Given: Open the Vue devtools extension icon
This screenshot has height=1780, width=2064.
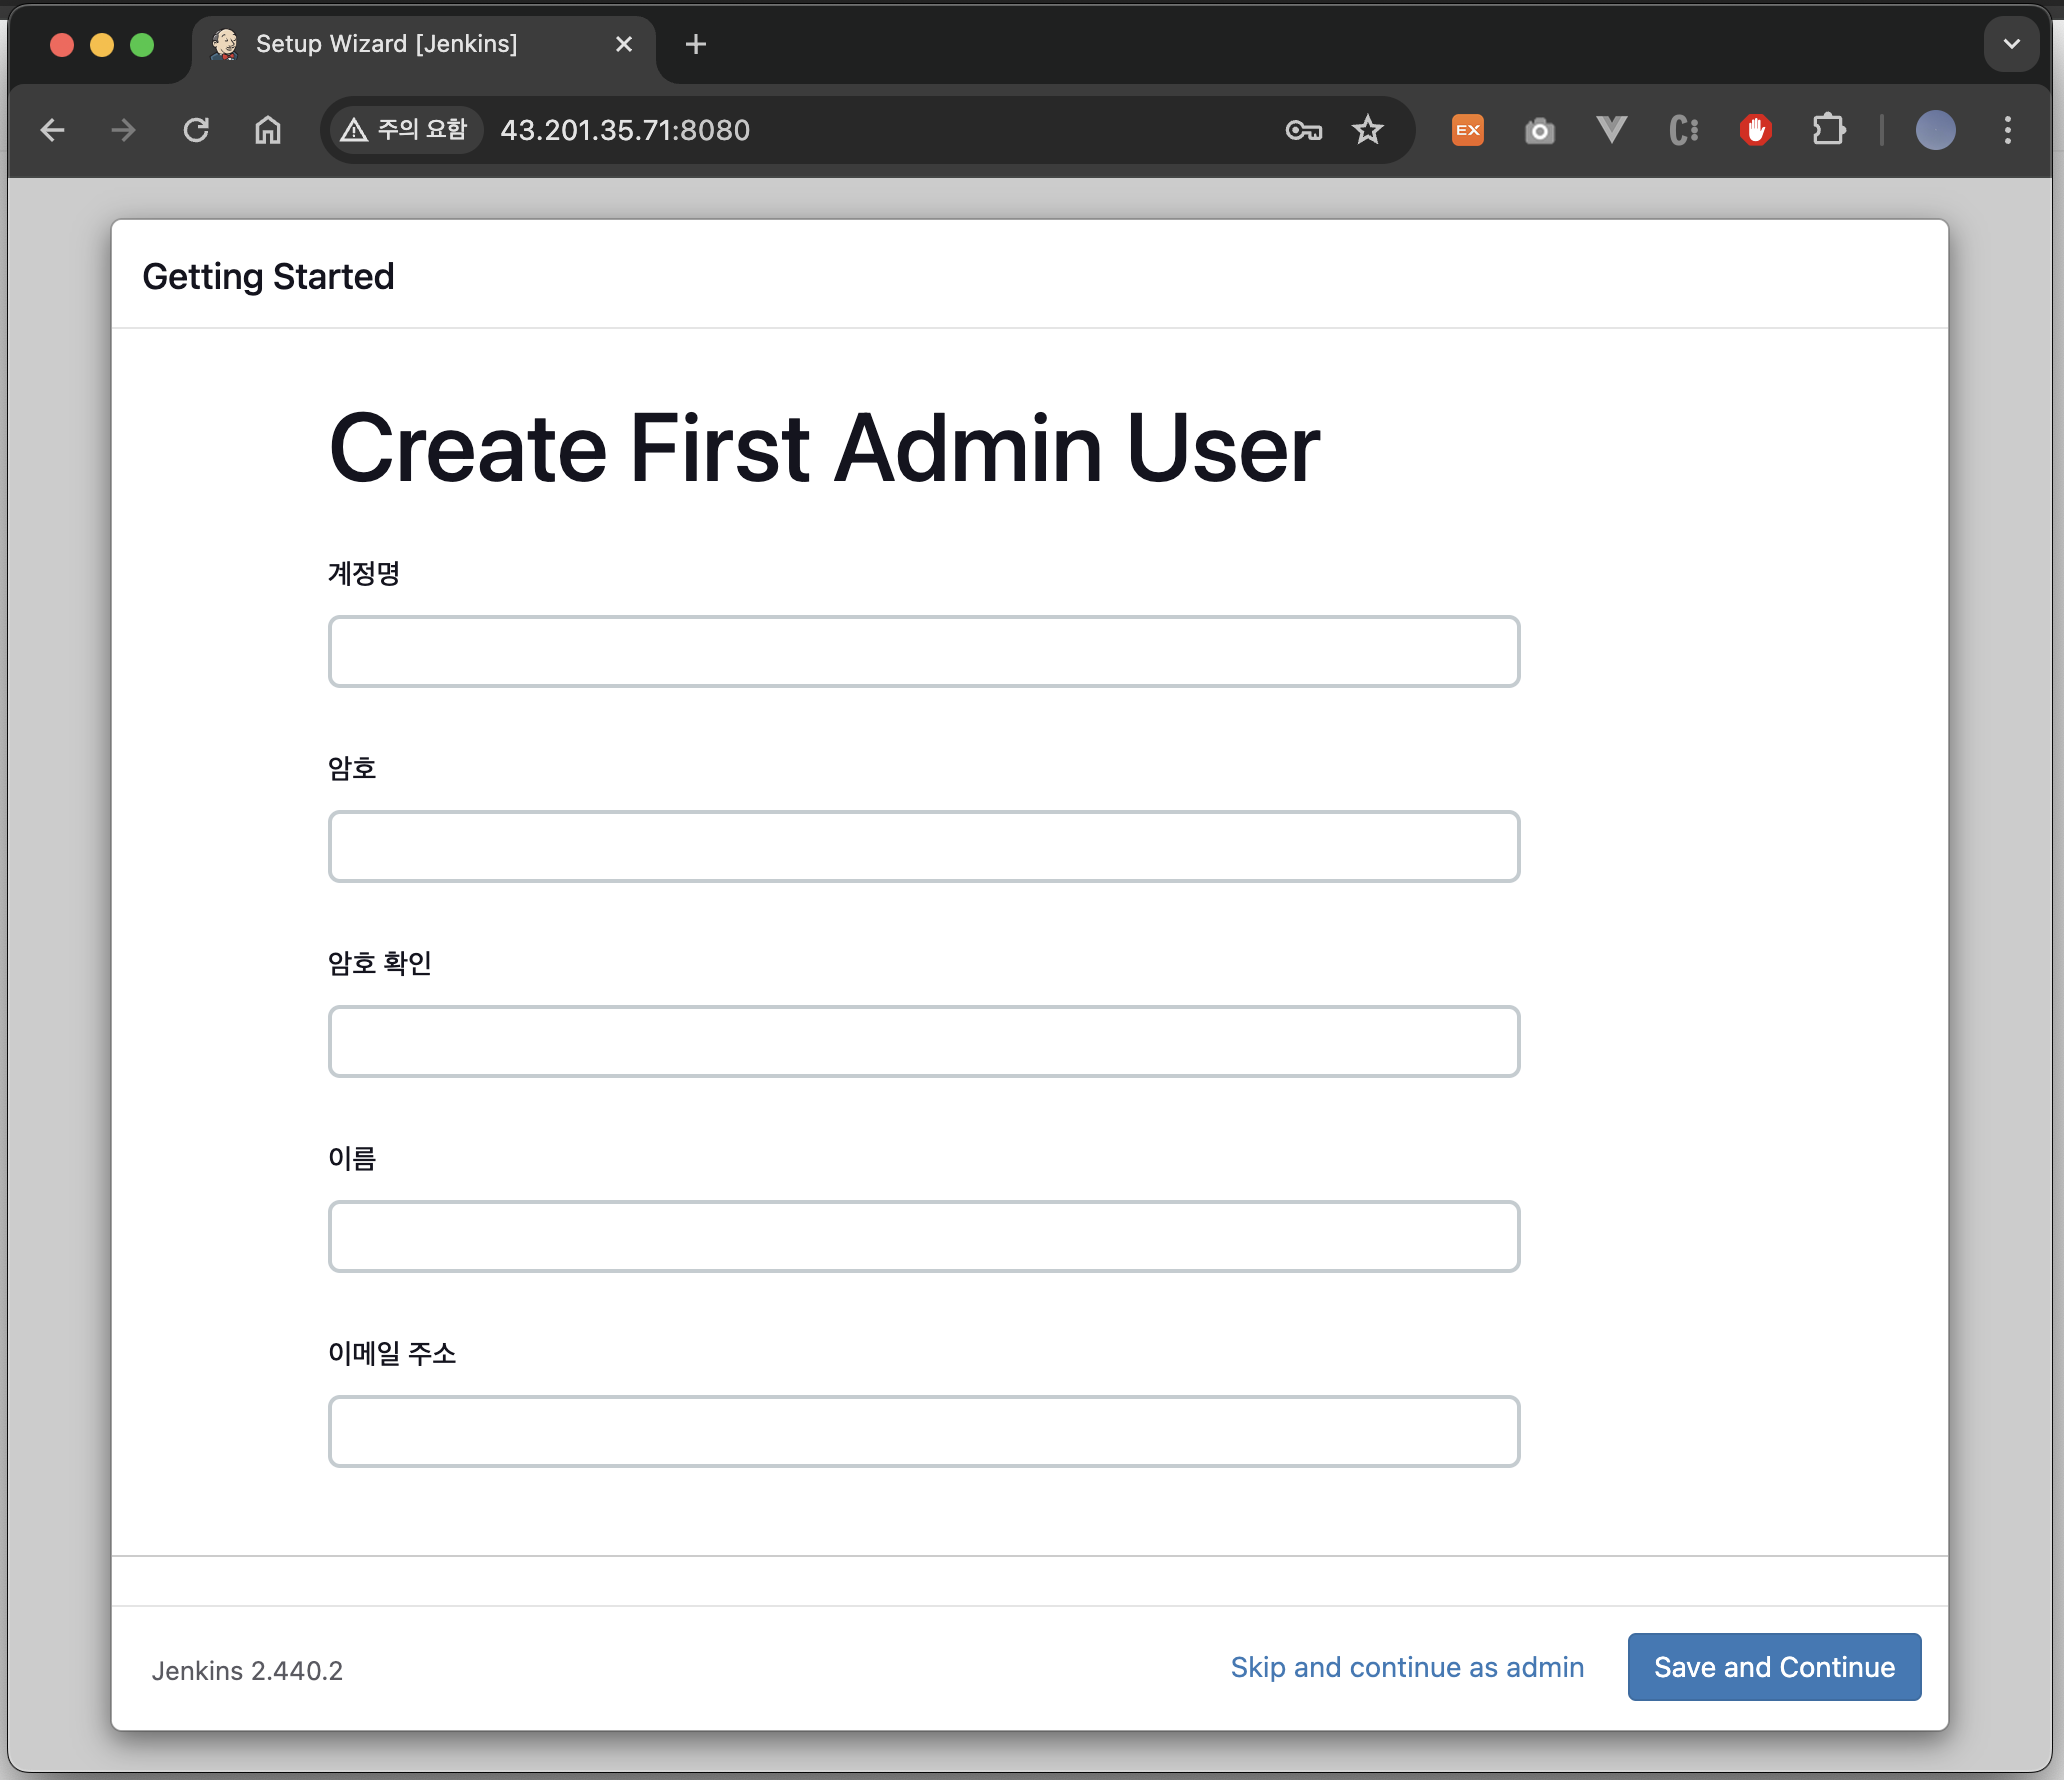Looking at the screenshot, I should tap(1611, 130).
